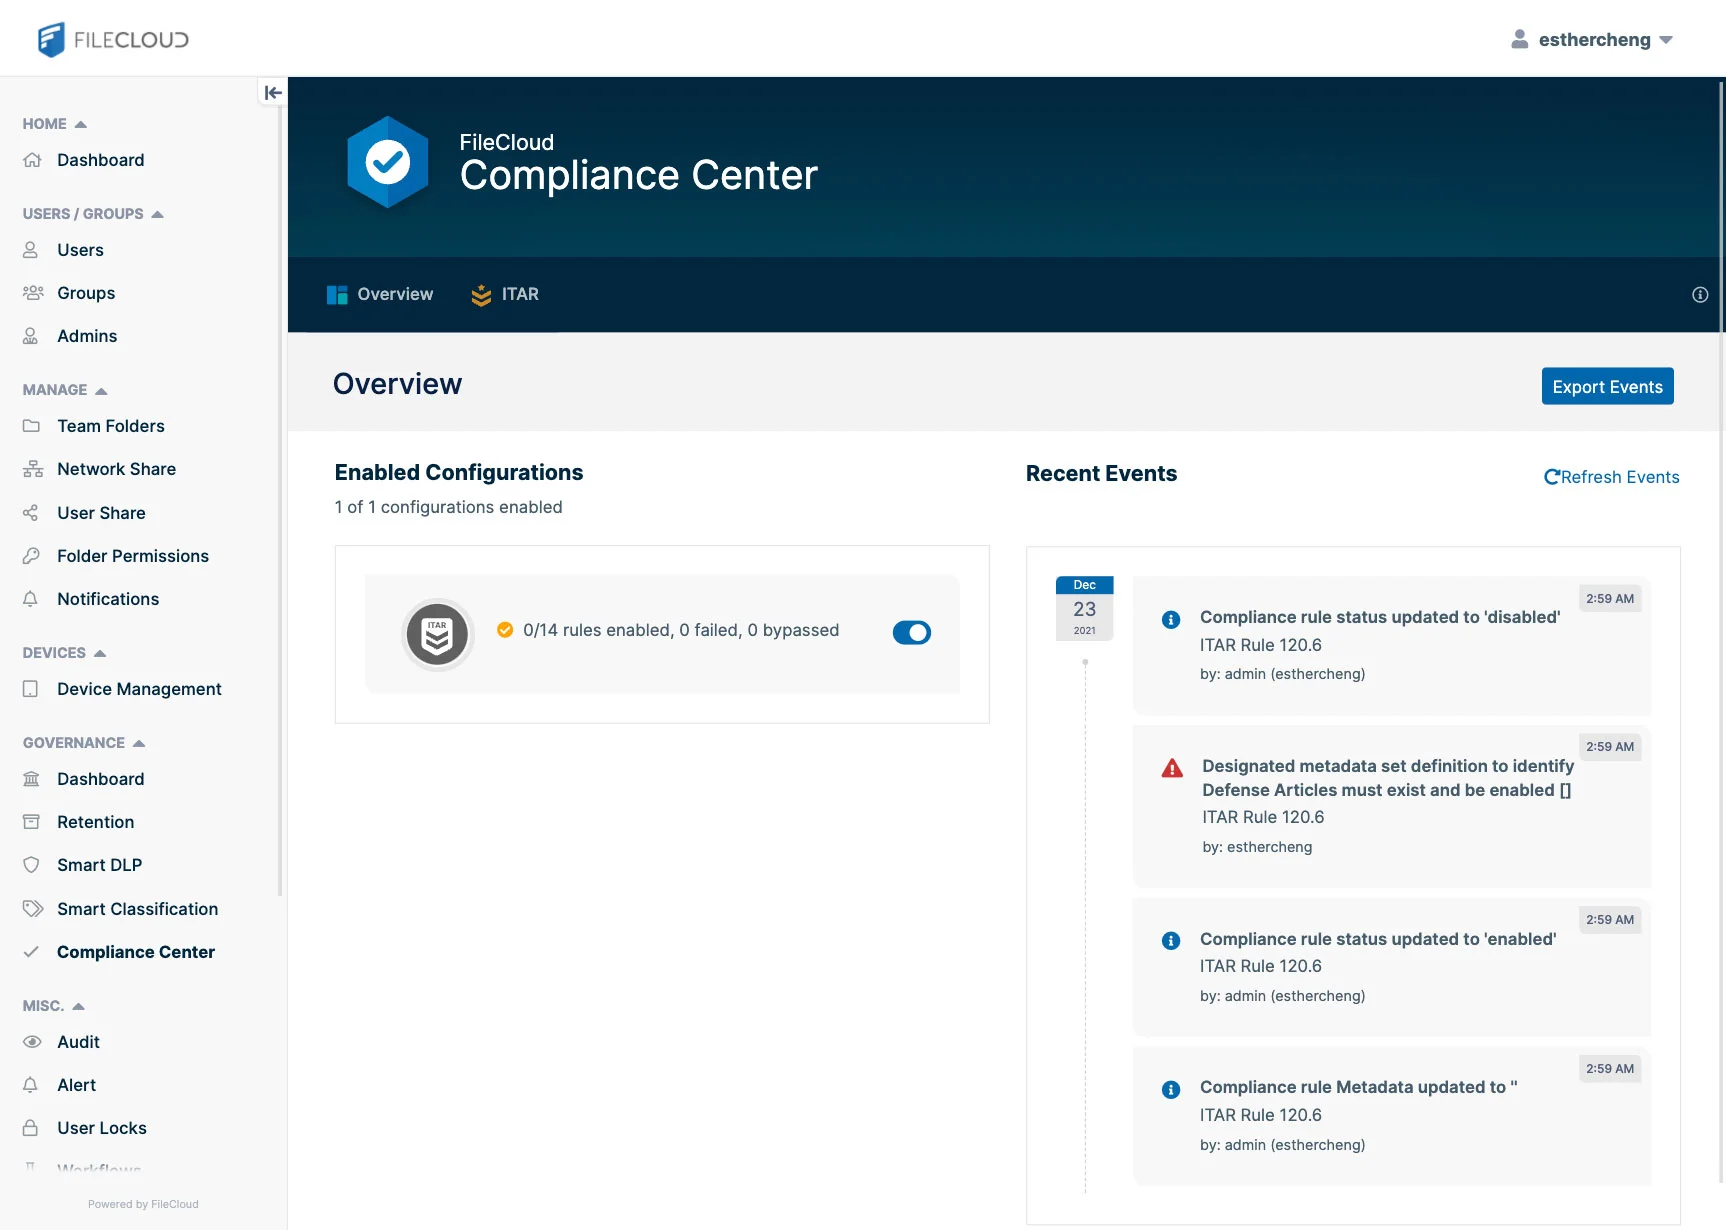Click the Dec 23 2021 date marker

click(x=1084, y=608)
